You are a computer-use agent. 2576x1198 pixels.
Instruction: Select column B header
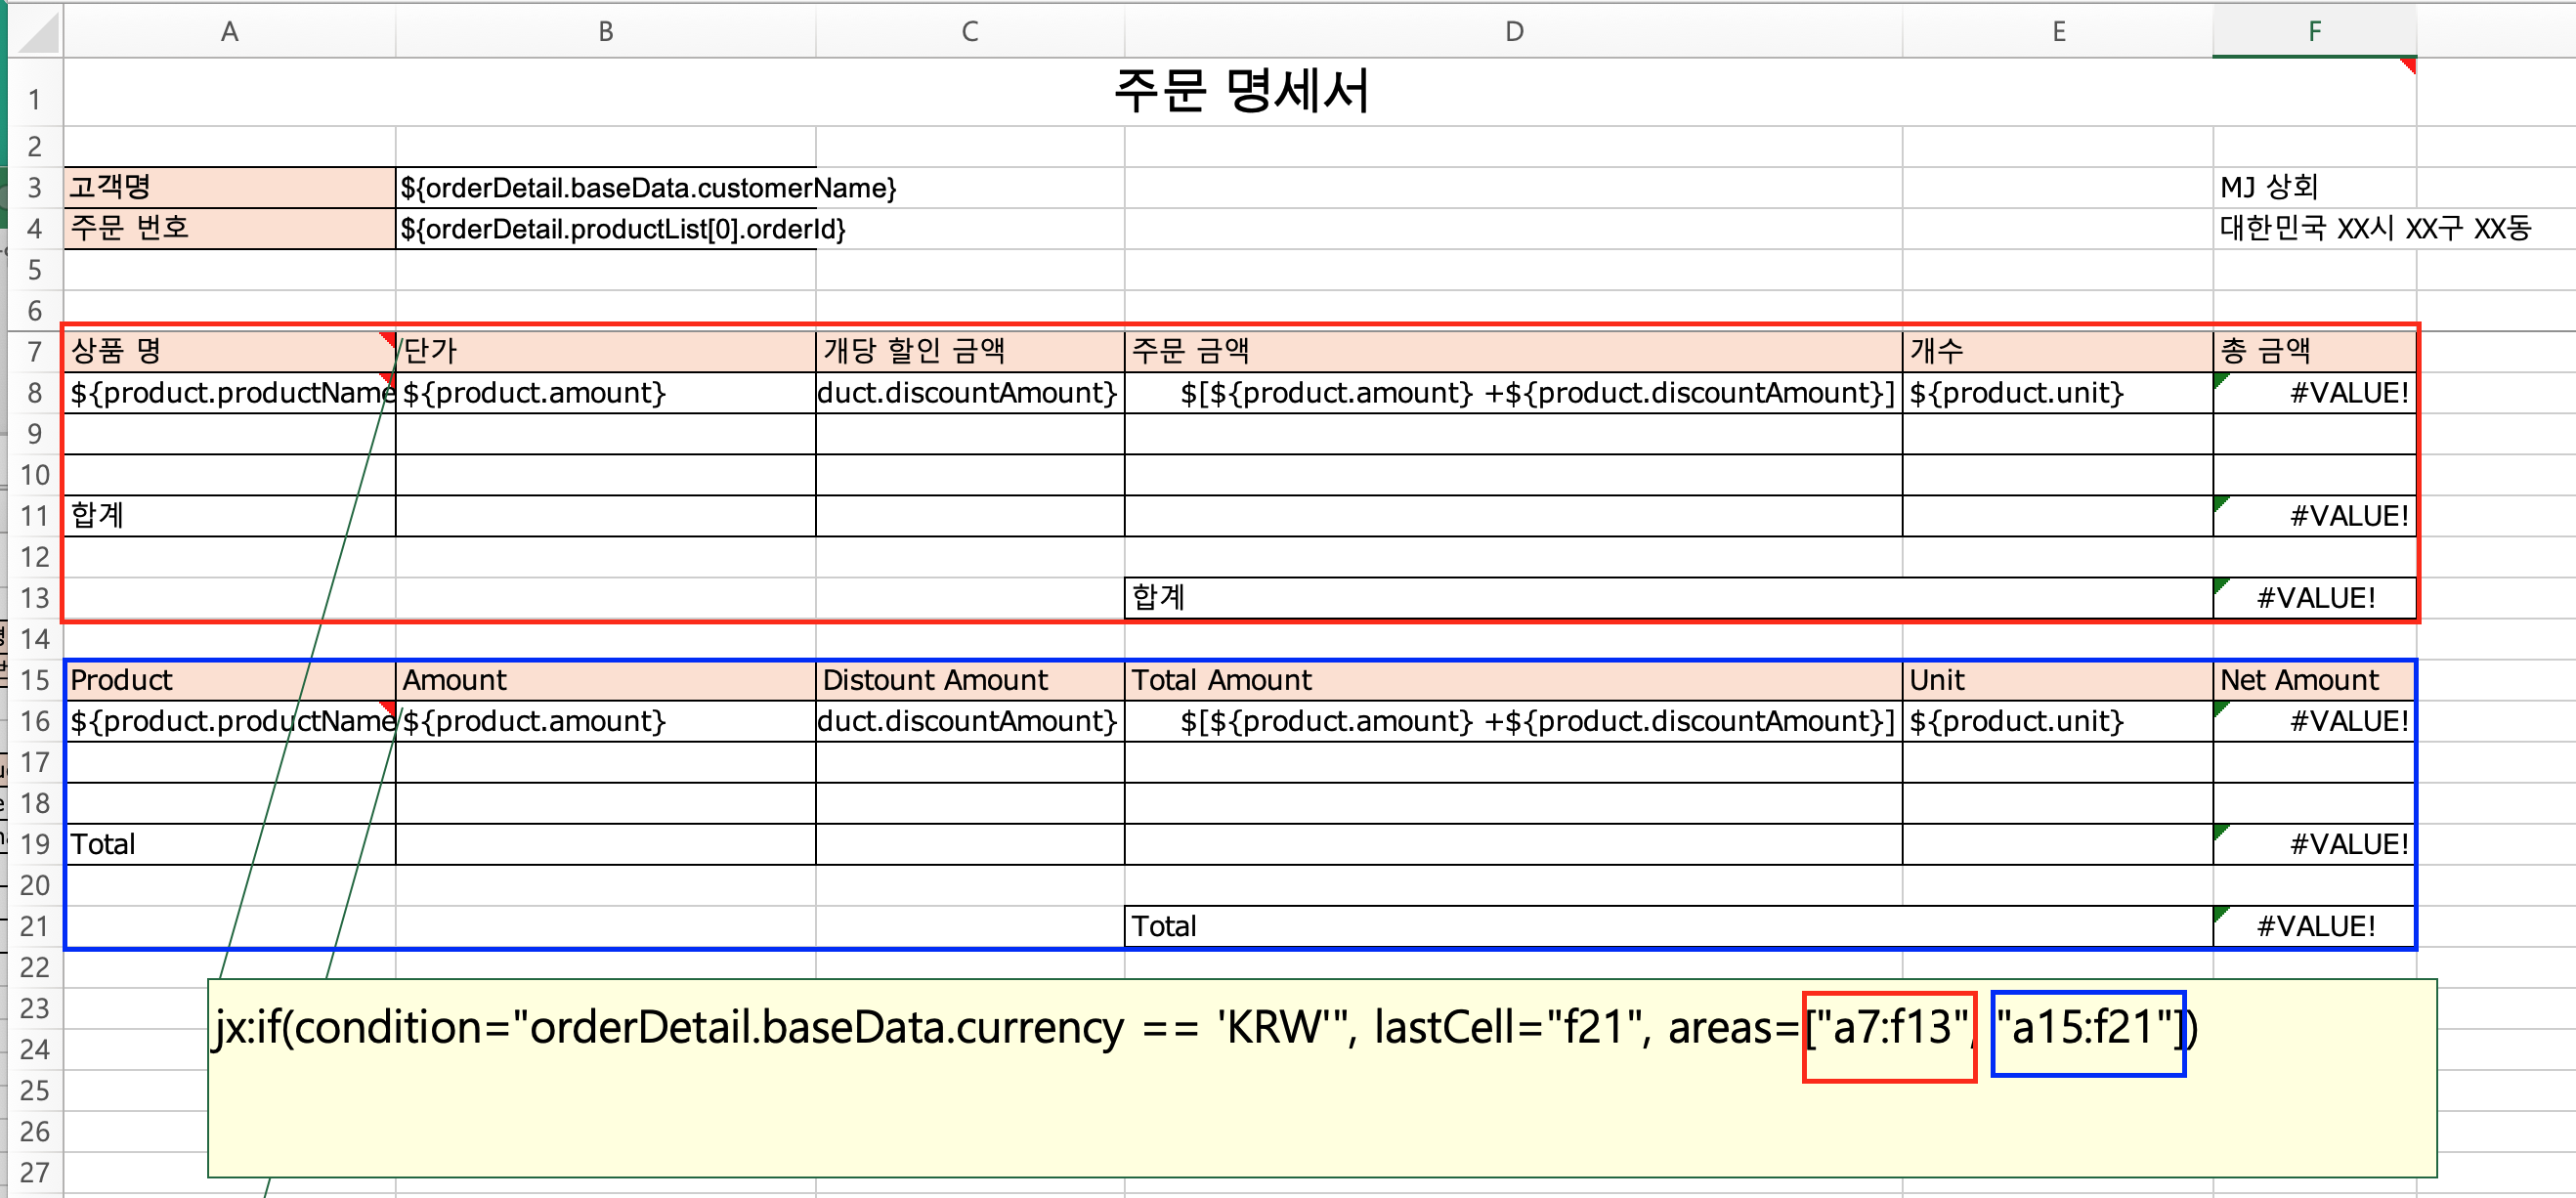tap(606, 31)
